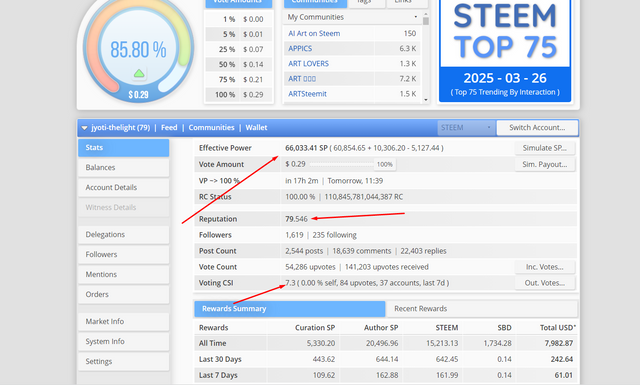Open the APPICS community link
This screenshot has width=640, height=385.
[x=300, y=49]
